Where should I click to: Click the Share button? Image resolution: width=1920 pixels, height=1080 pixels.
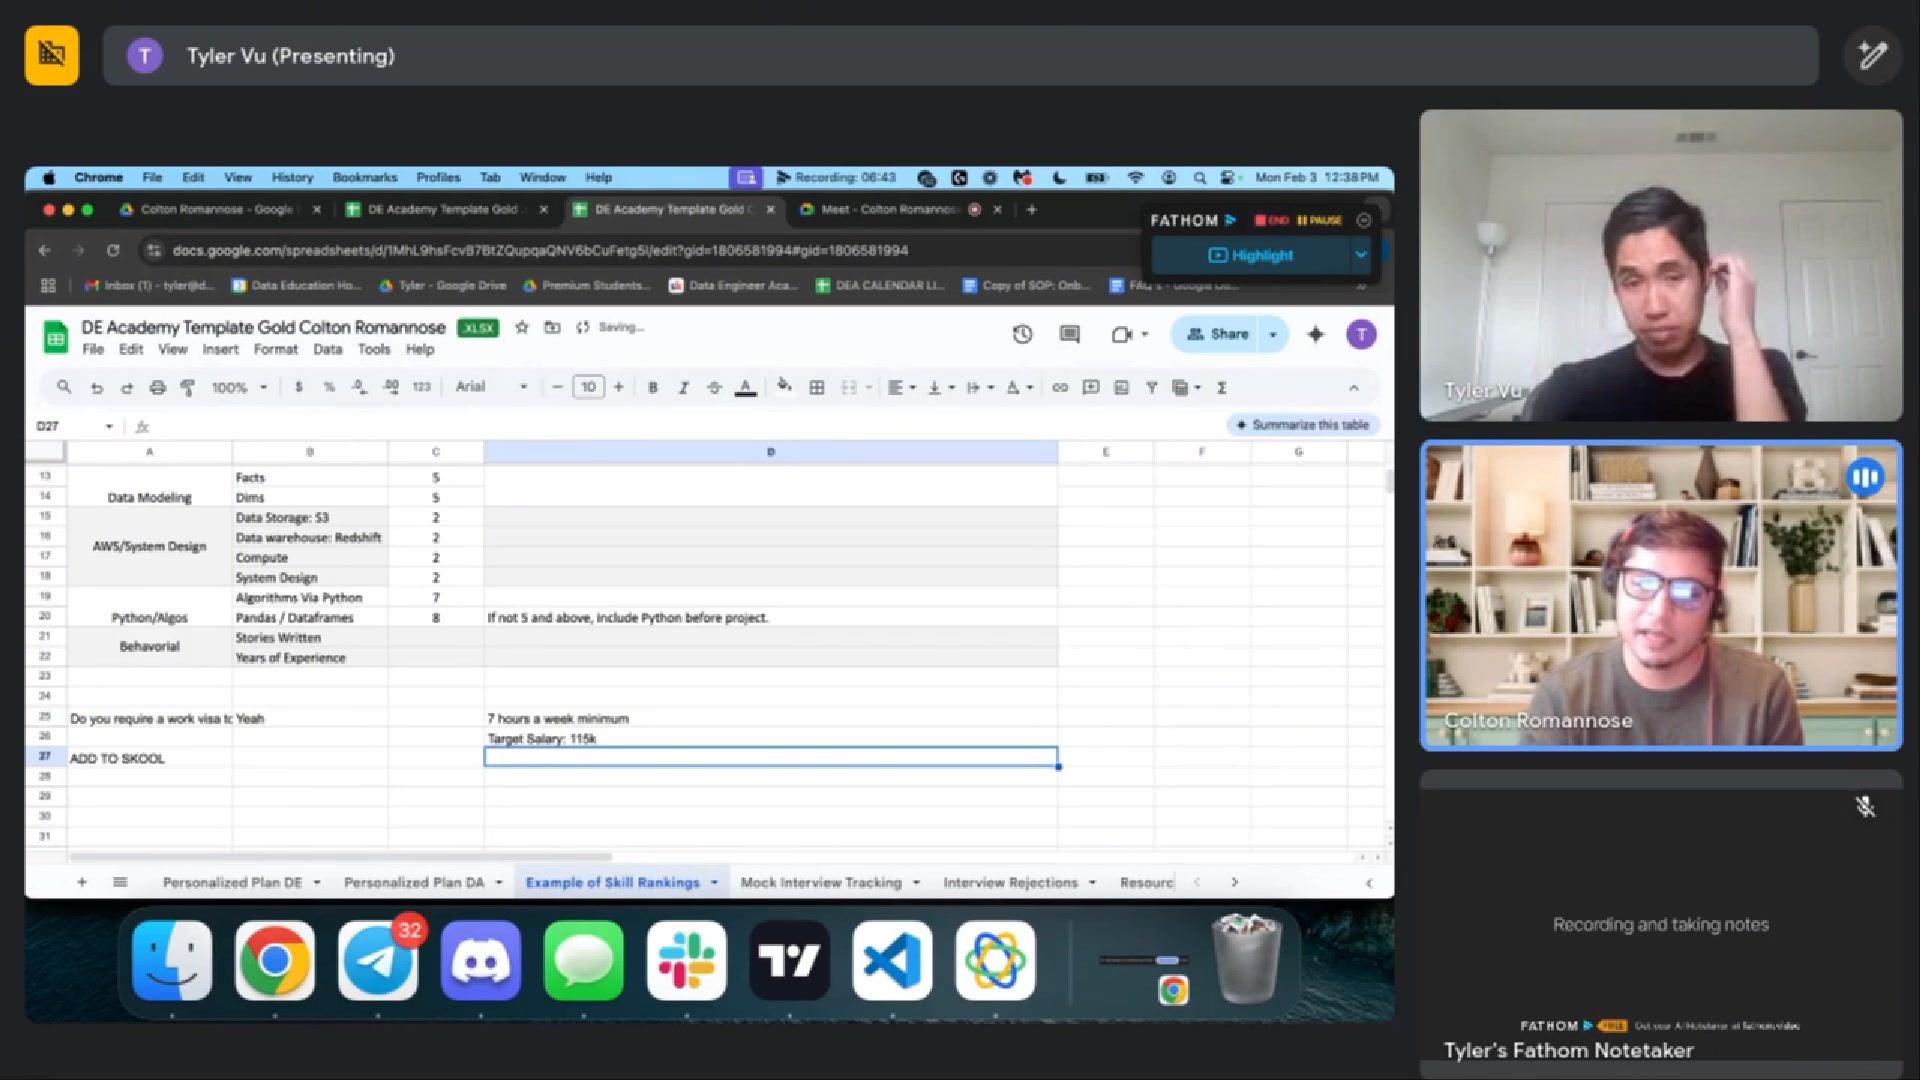(1218, 334)
